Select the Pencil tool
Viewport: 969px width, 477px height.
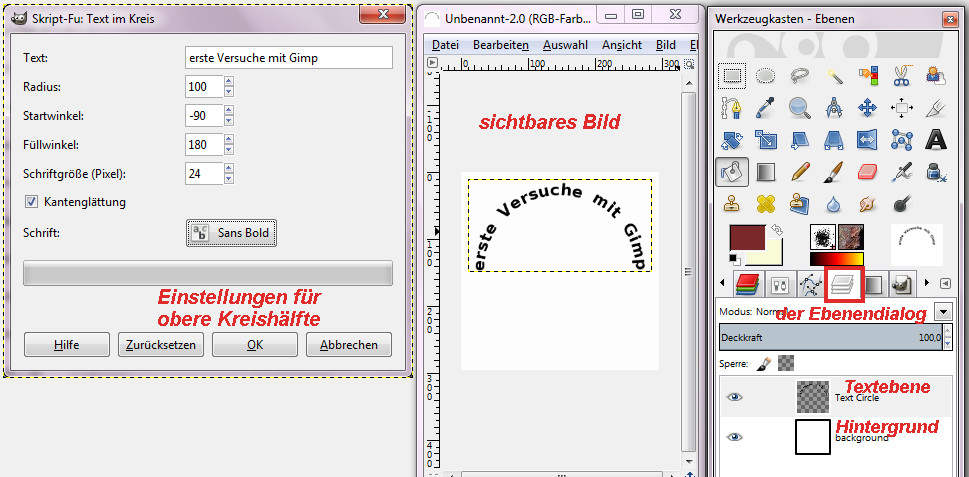coord(800,172)
